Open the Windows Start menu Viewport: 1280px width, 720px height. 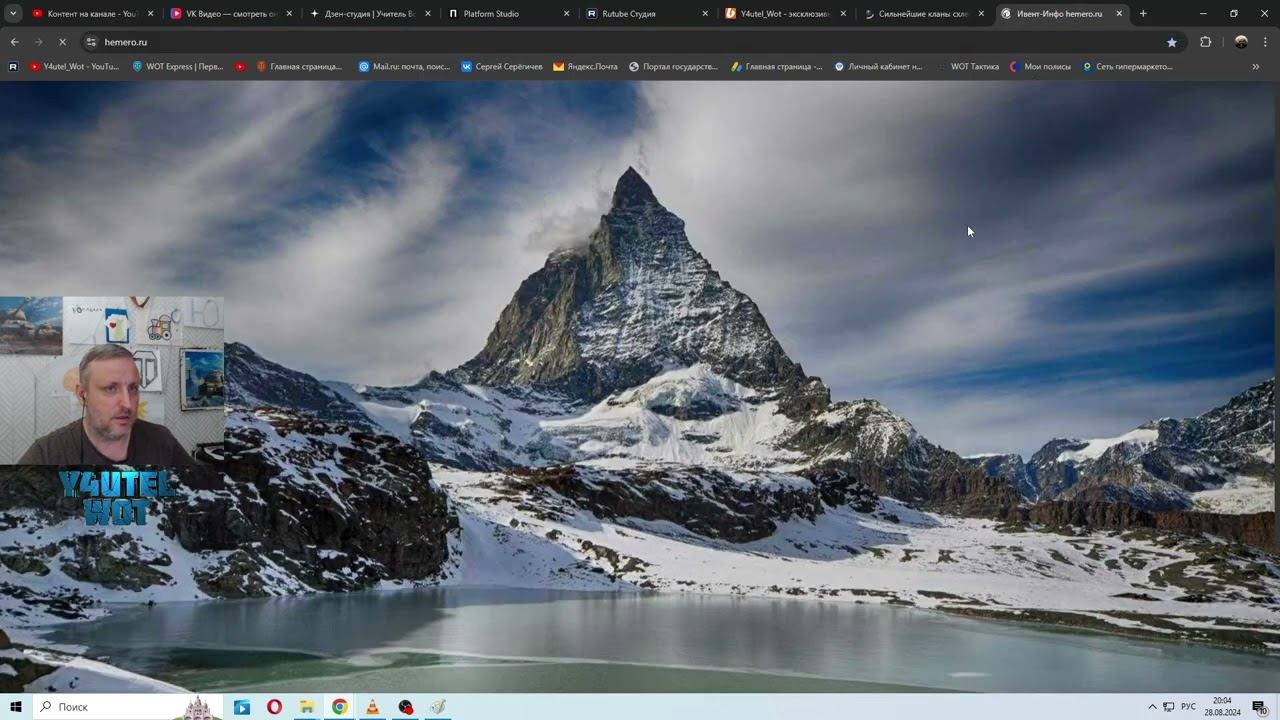tap(16, 707)
